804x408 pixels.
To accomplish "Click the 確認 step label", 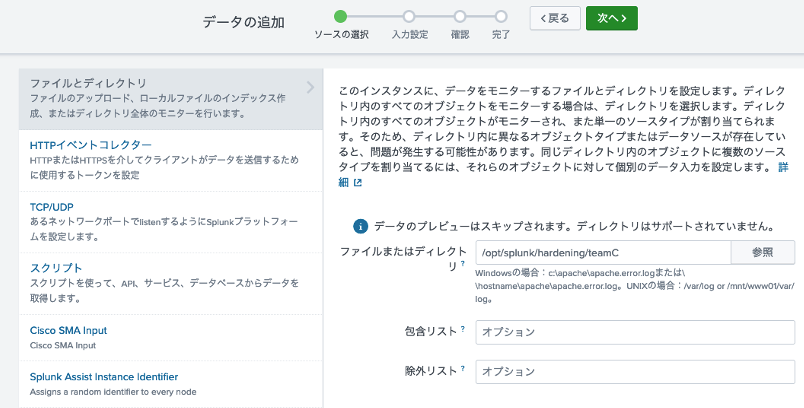I will pyautogui.click(x=460, y=35).
